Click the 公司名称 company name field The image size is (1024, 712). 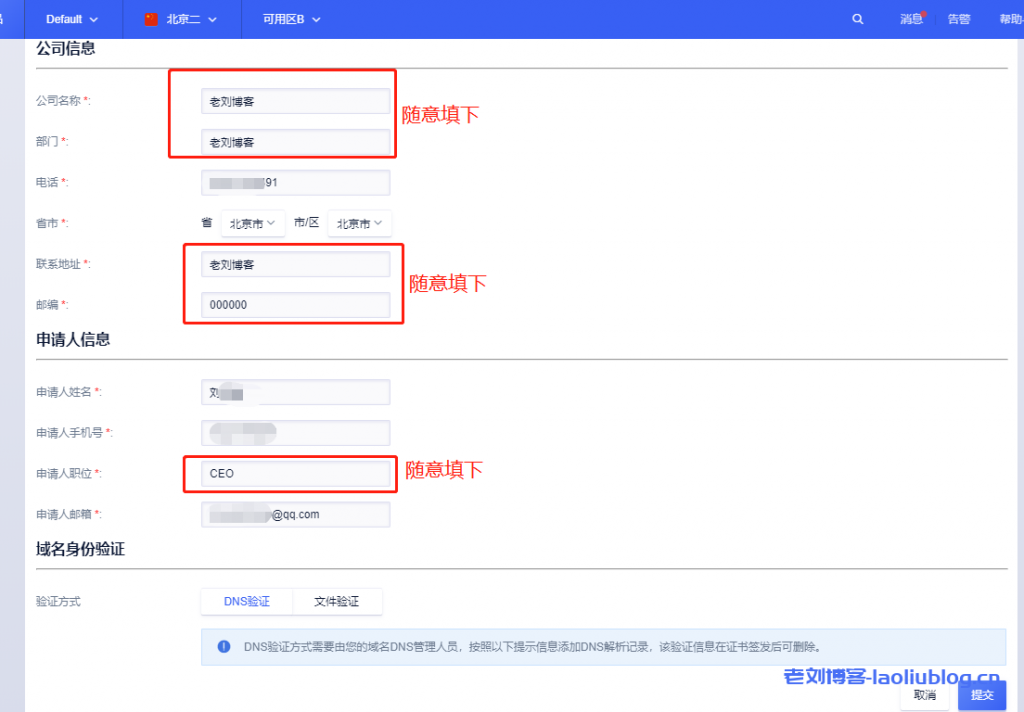(295, 101)
